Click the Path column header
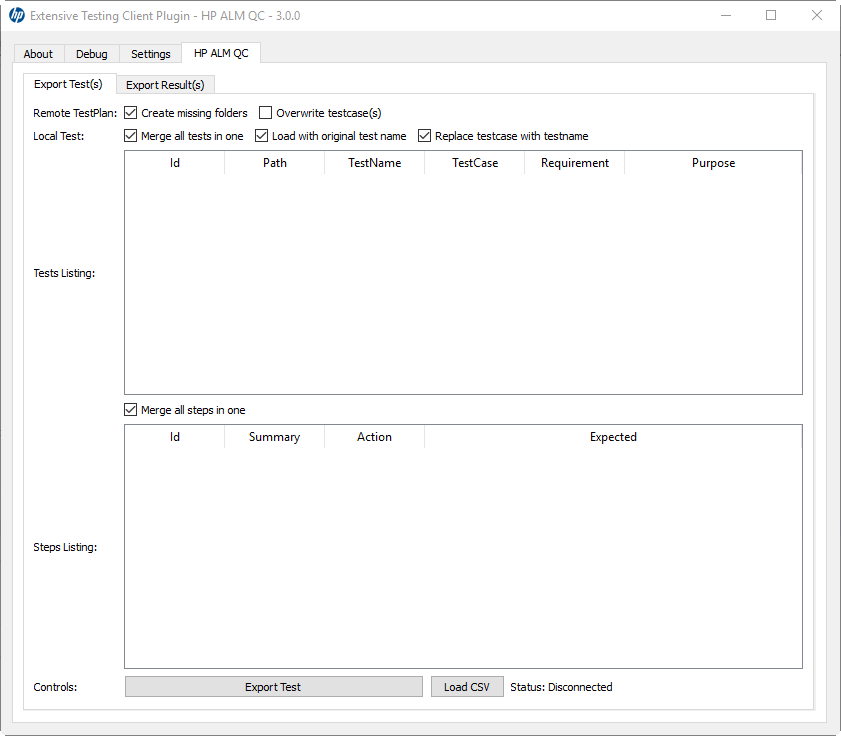This screenshot has width=841, height=736. point(275,163)
